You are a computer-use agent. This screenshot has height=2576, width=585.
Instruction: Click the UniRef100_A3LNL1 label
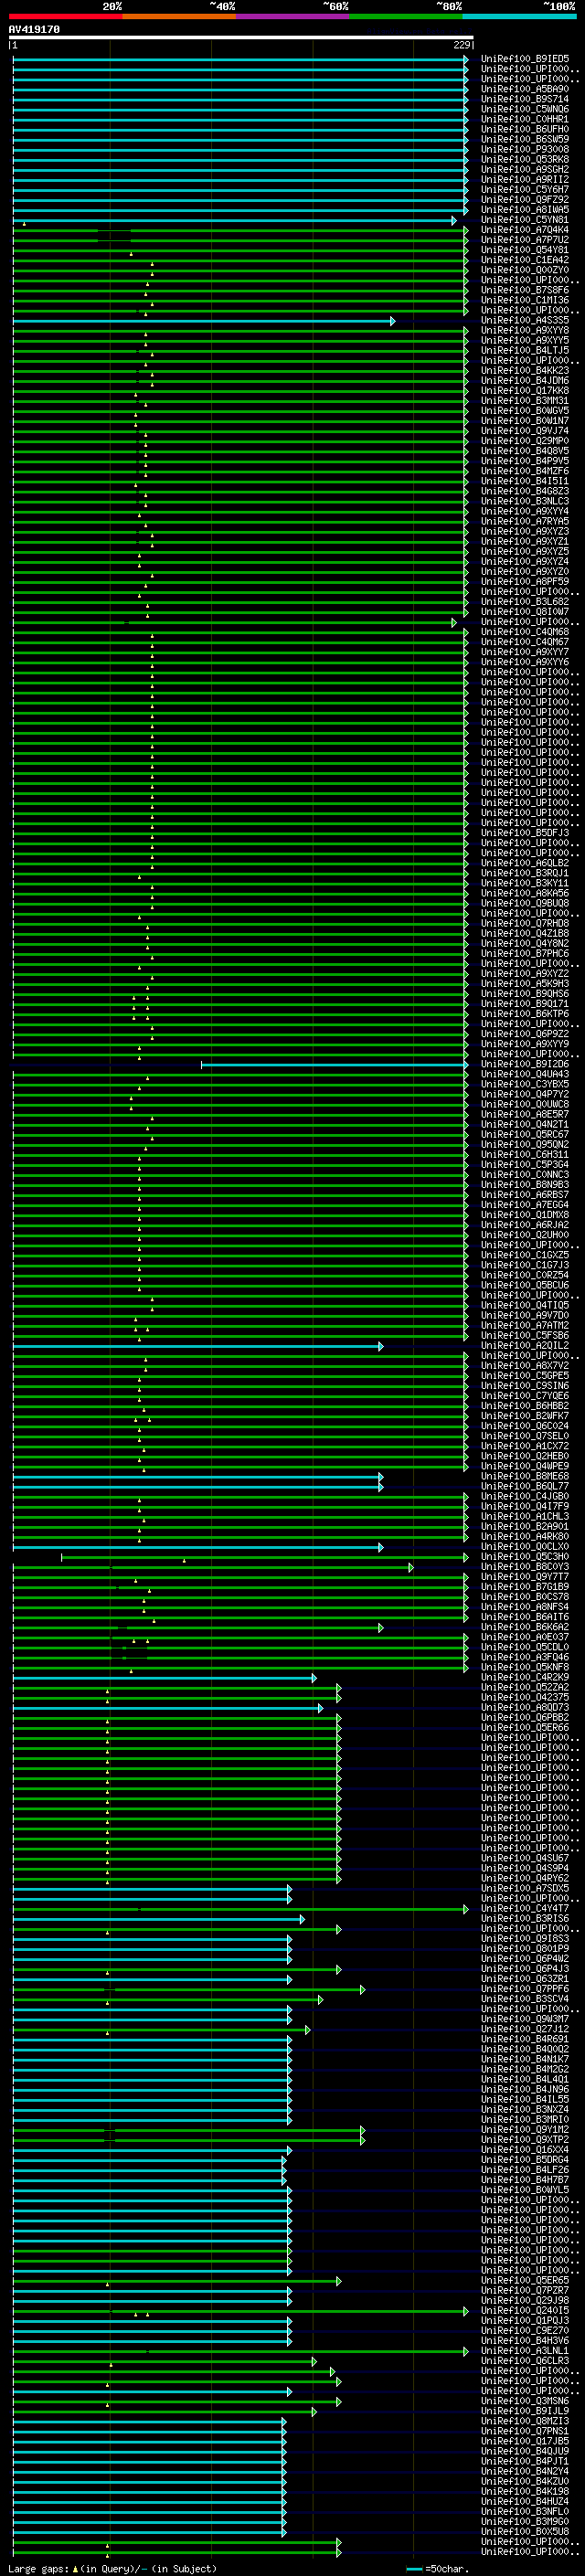pyautogui.click(x=525, y=2351)
